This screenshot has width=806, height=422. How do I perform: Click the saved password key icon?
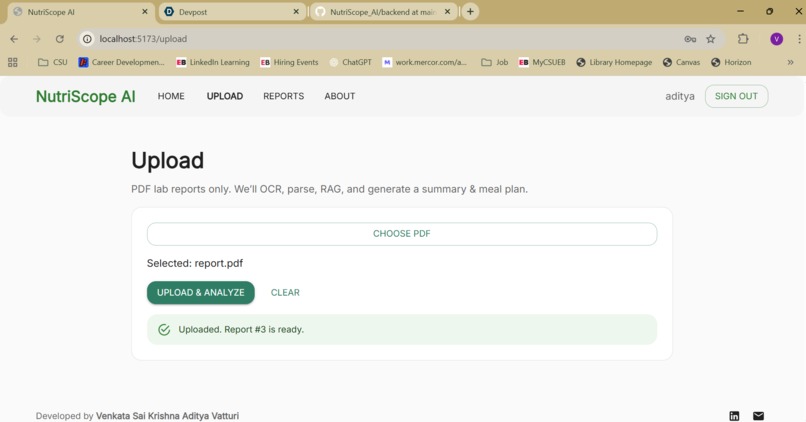690,39
